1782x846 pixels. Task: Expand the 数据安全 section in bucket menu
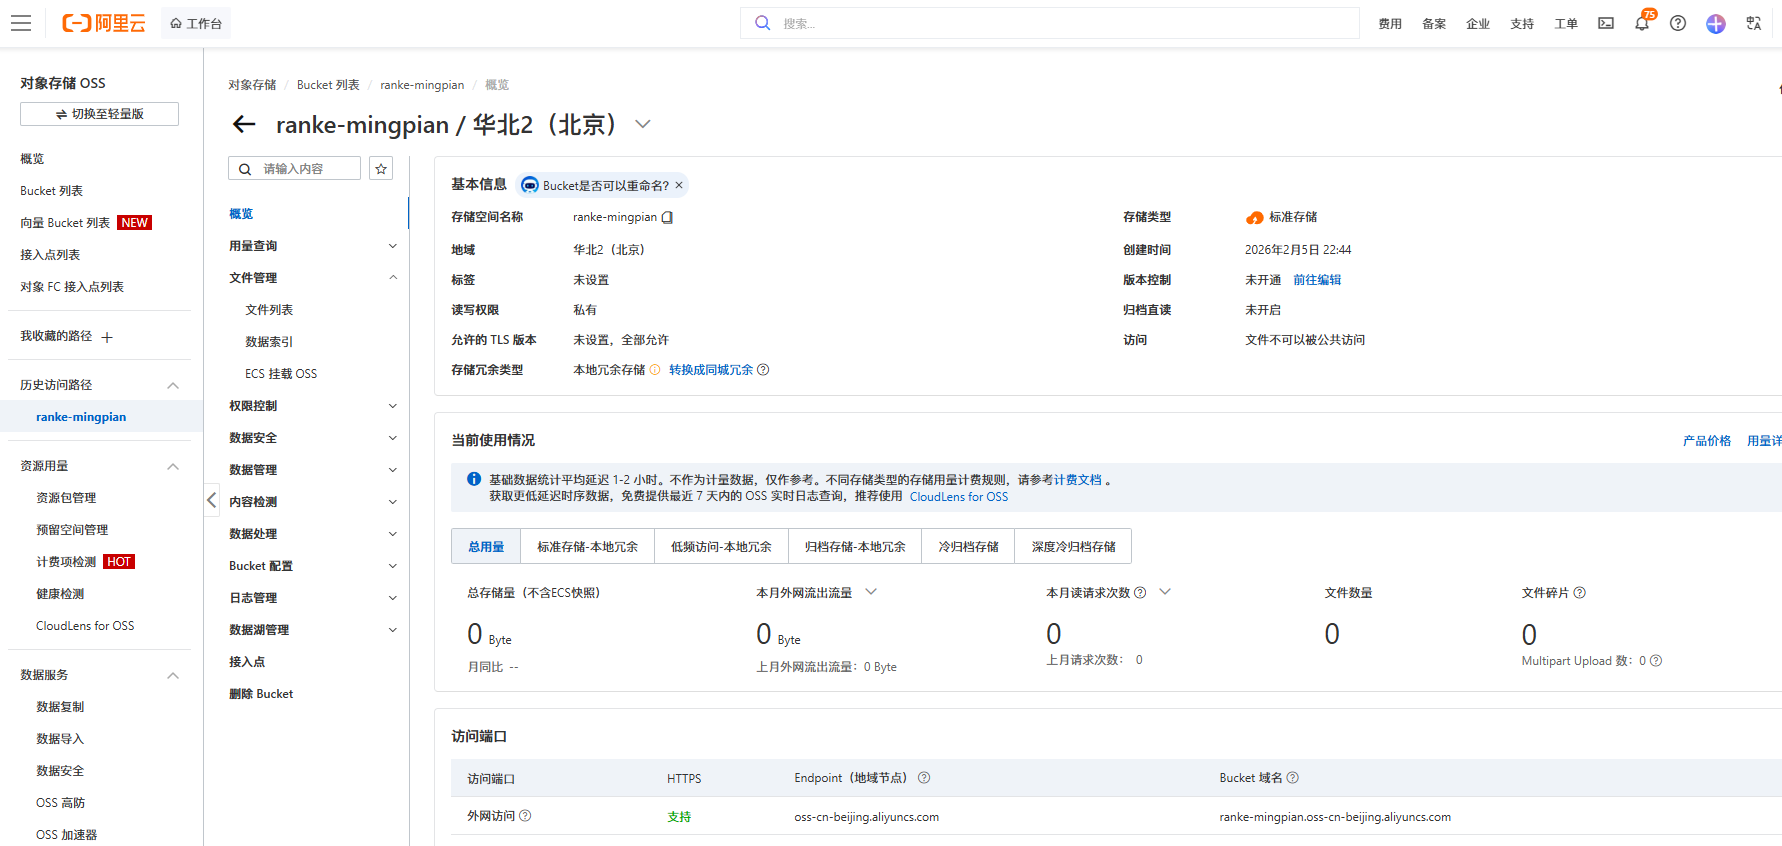pyautogui.click(x=393, y=438)
